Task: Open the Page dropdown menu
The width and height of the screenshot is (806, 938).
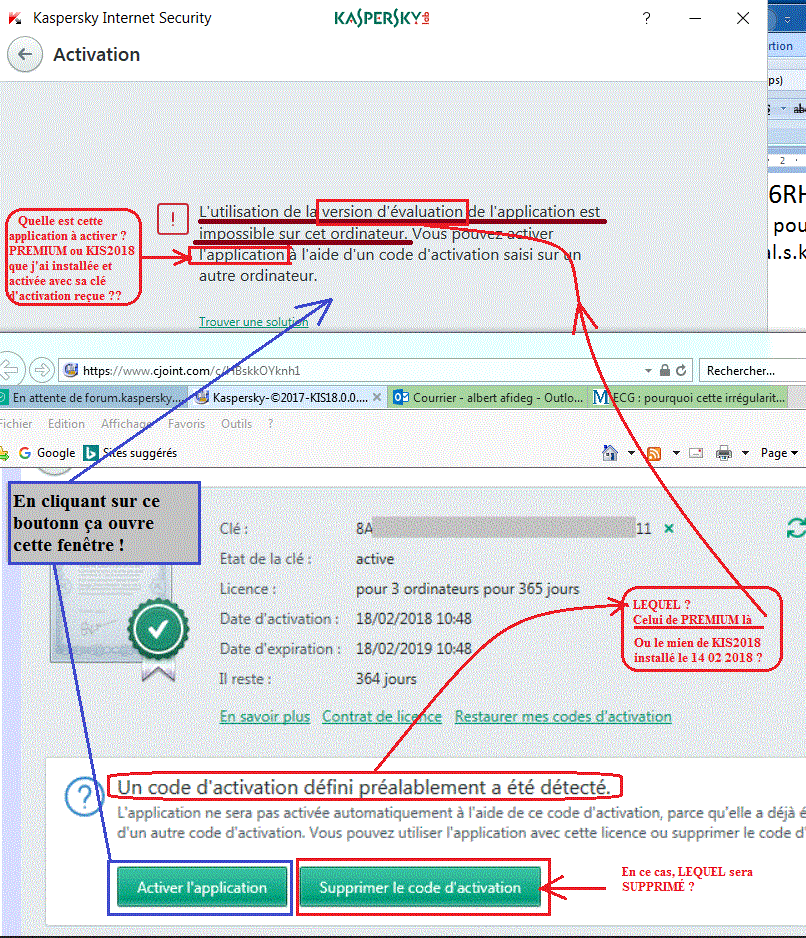Action: tap(779, 453)
